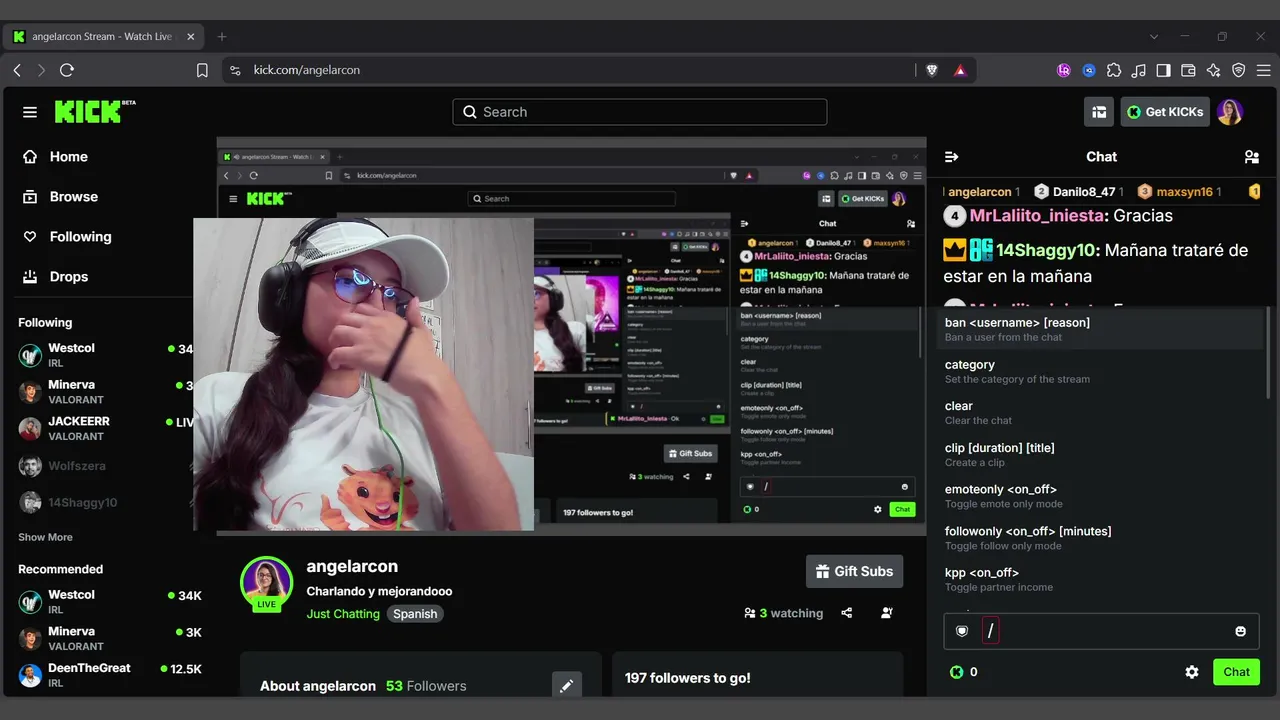Select the emoteonly toggle command
The height and width of the screenshot is (720, 1280).
[1102, 496]
